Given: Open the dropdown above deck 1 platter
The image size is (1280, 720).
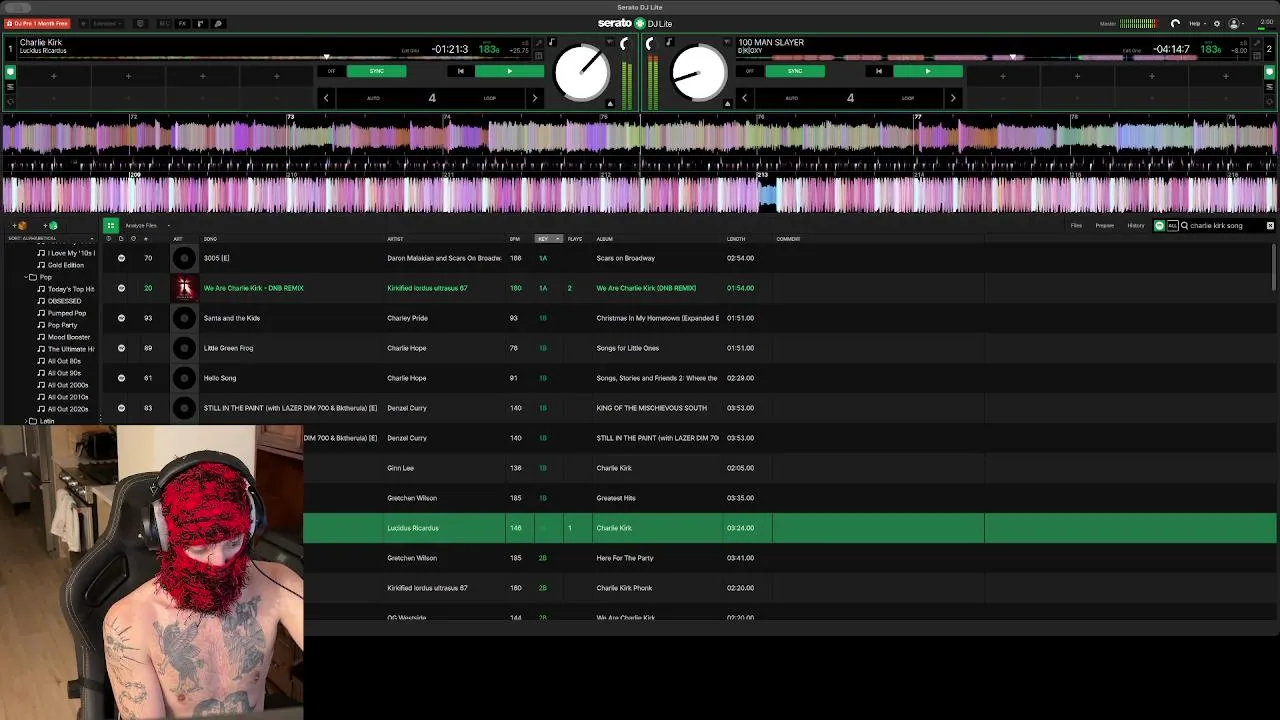Looking at the screenshot, I should pyautogui.click(x=610, y=42).
